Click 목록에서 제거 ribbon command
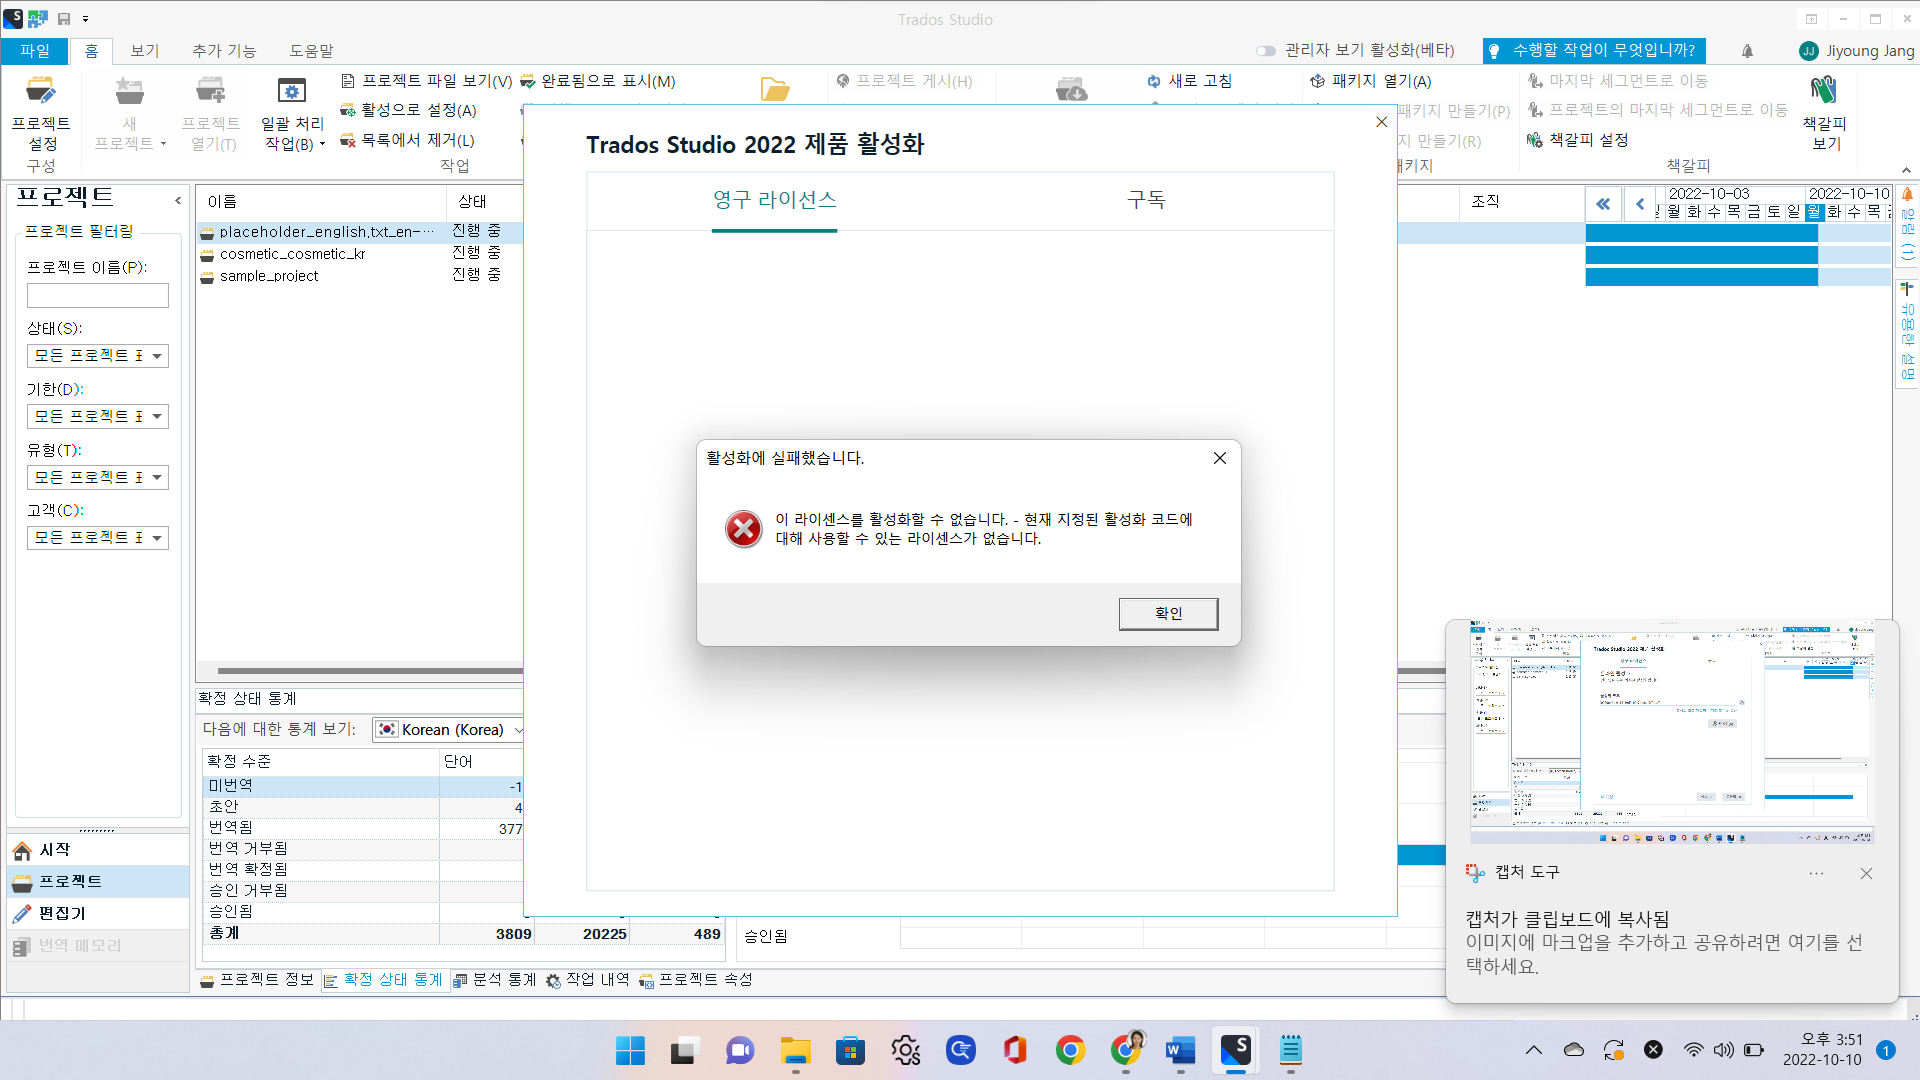 [407, 140]
